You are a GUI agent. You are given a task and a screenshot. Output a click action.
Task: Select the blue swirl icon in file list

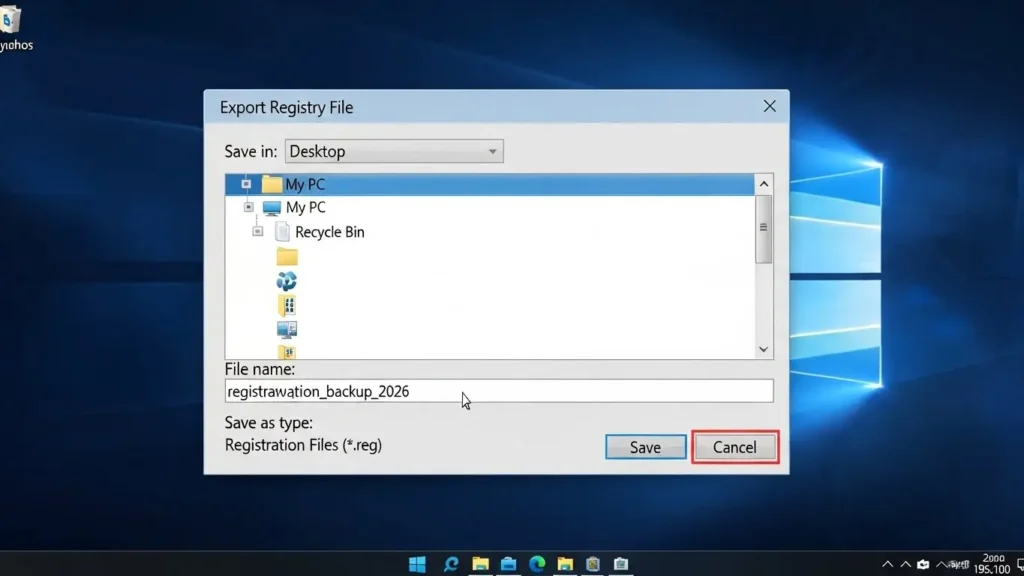pyautogui.click(x=287, y=281)
